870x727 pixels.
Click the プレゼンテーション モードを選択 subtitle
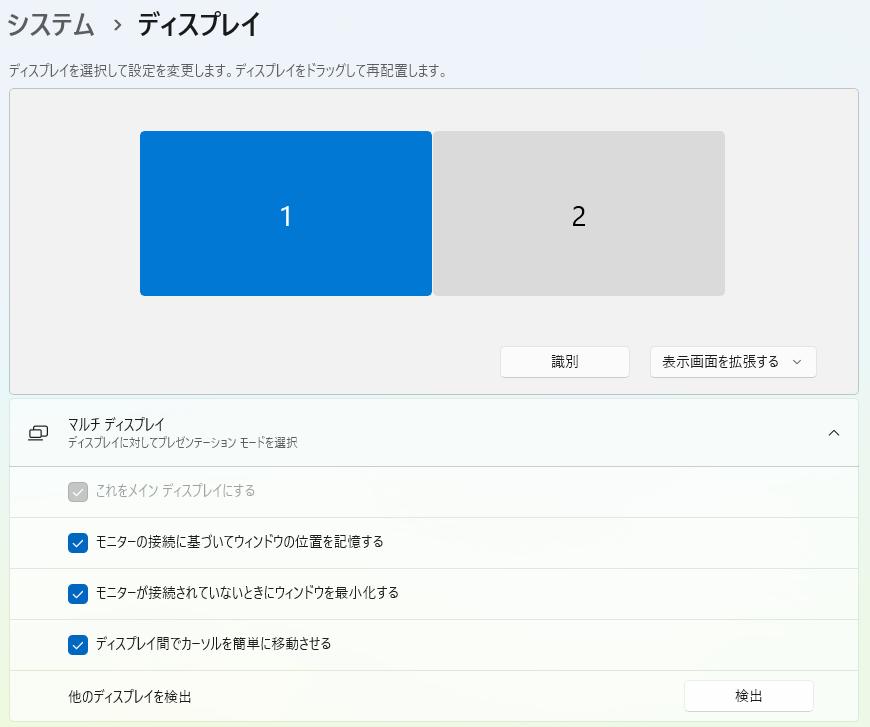tap(182, 442)
